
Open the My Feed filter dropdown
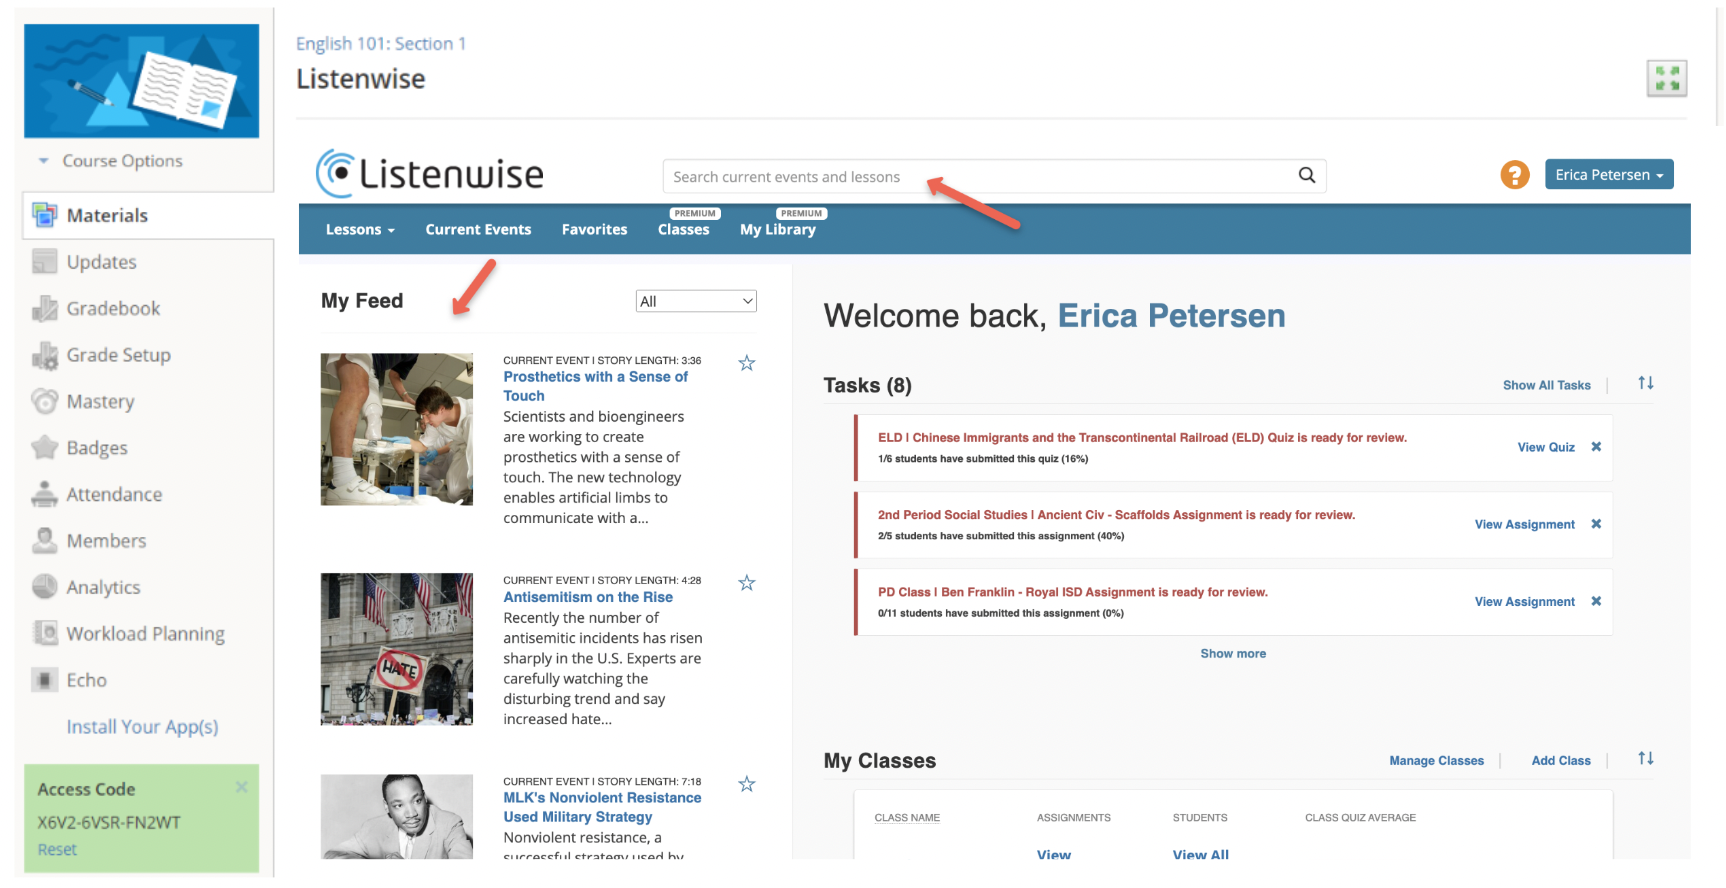[x=696, y=301]
